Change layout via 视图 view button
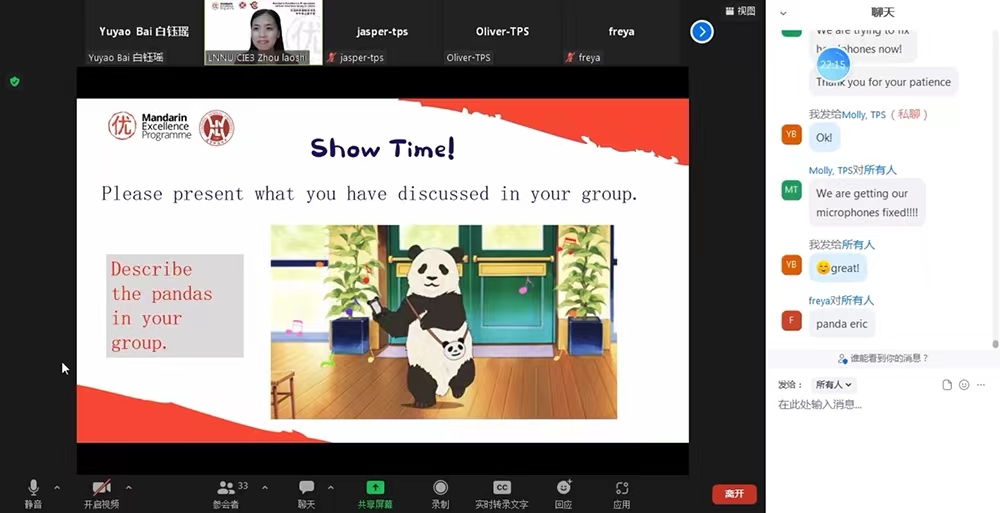The height and width of the screenshot is (513, 1000). pos(740,11)
